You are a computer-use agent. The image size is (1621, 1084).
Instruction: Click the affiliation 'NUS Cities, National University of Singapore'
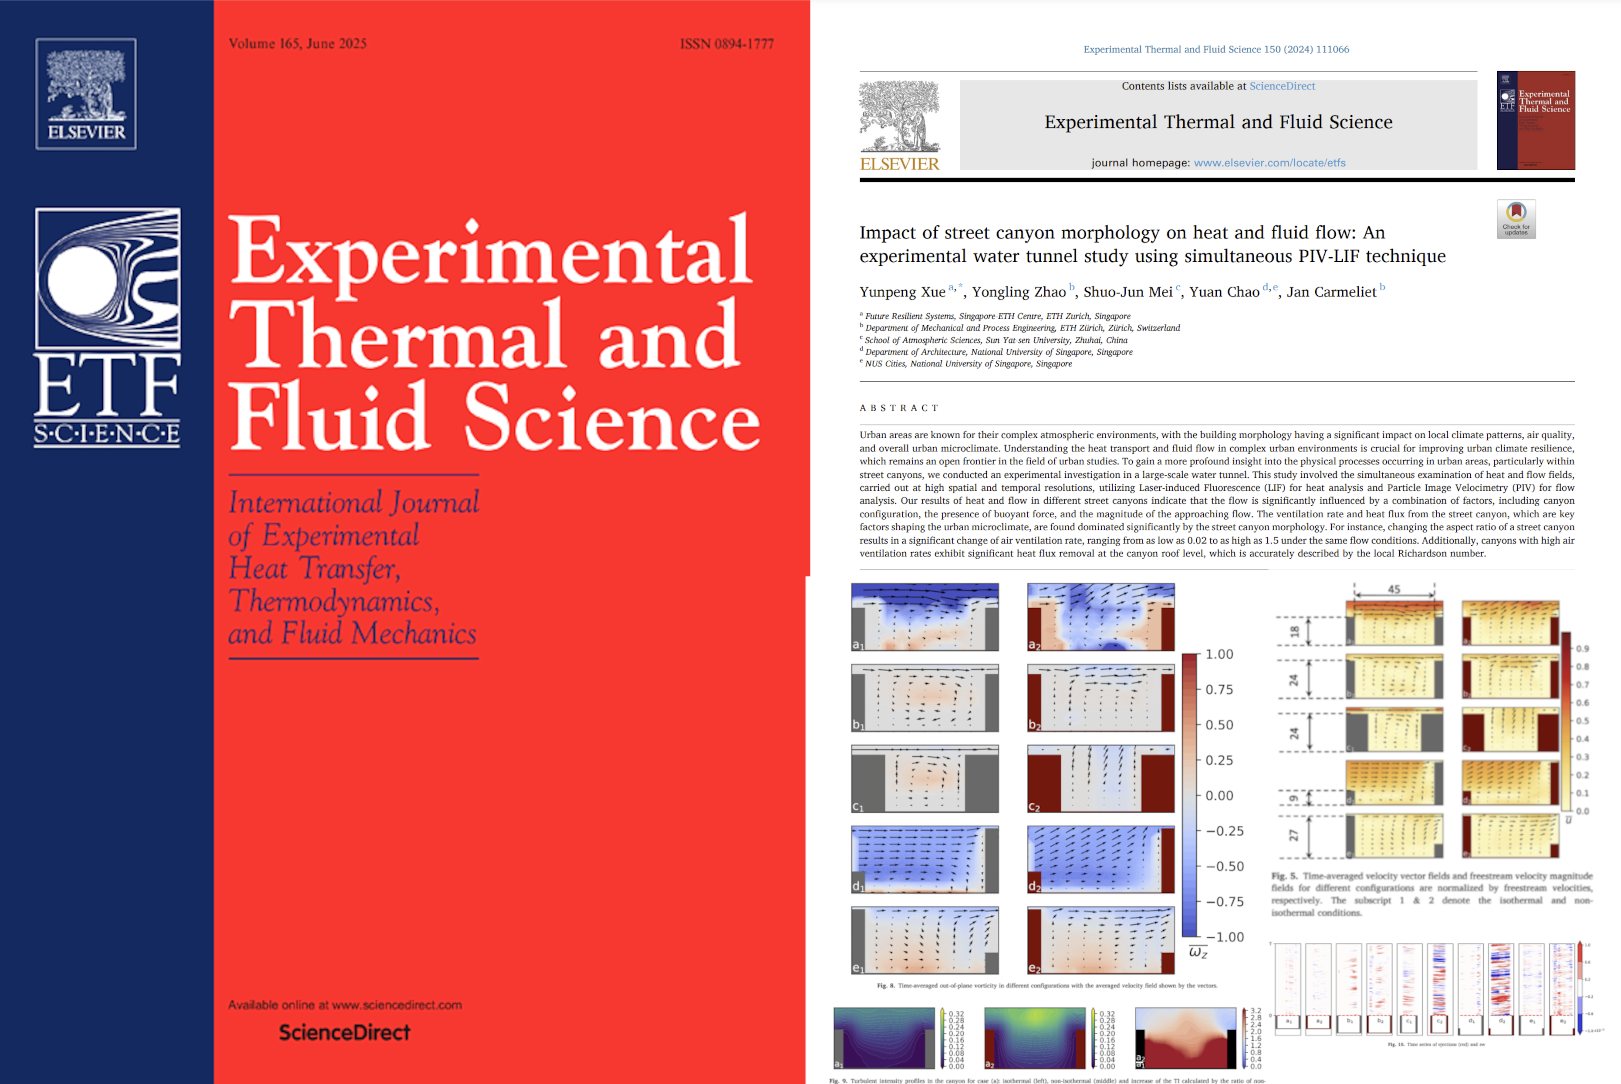click(x=968, y=364)
